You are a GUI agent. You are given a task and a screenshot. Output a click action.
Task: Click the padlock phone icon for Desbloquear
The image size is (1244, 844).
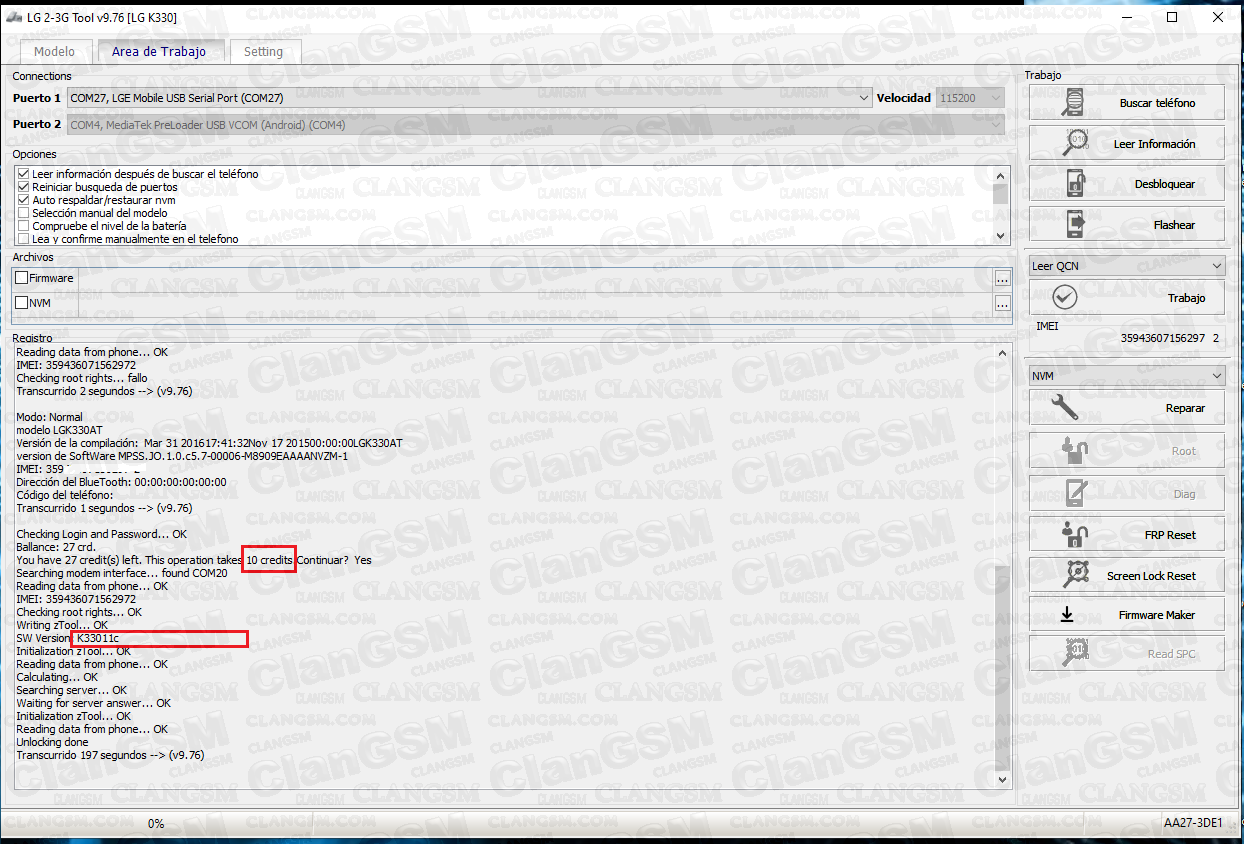[1075, 184]
